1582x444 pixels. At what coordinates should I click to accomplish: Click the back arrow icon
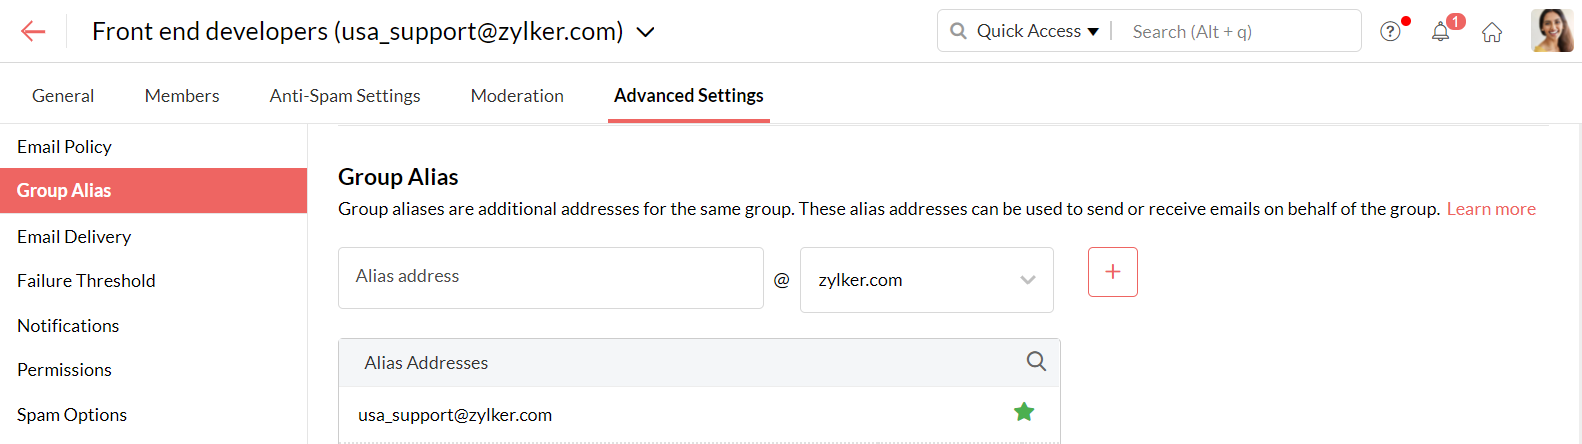33,31
